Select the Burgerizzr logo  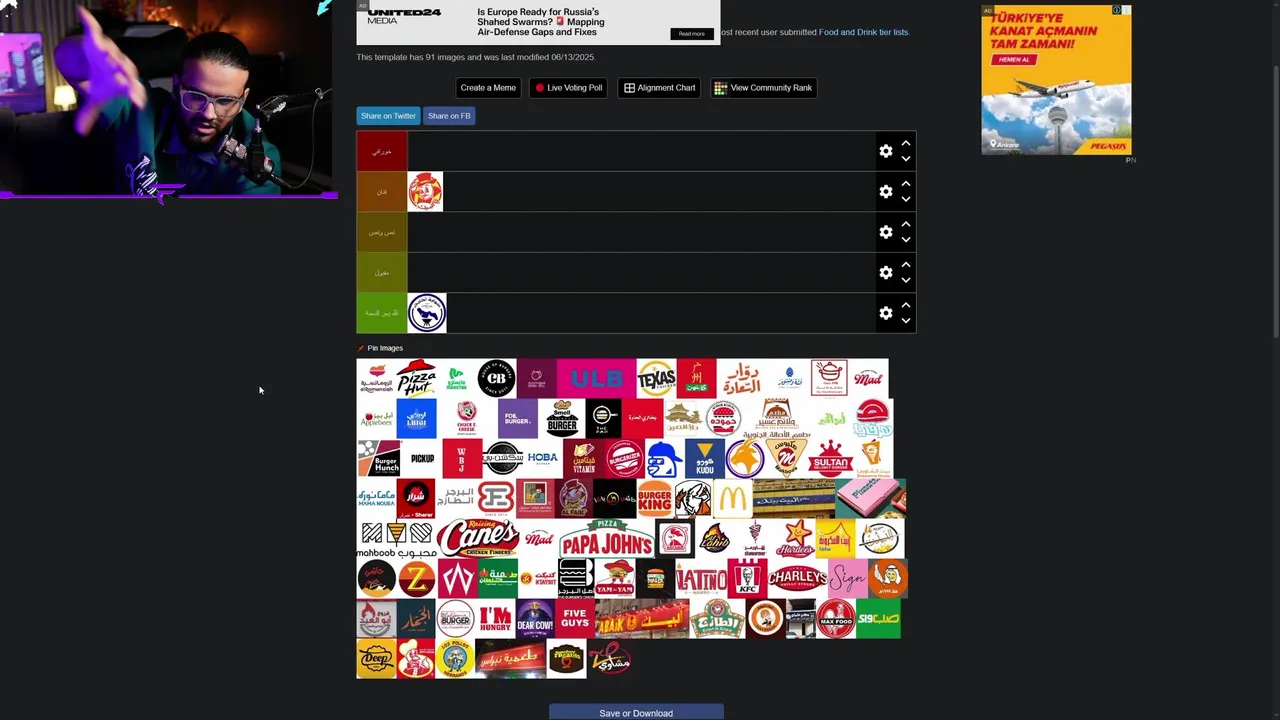click(x=624, y=459)
